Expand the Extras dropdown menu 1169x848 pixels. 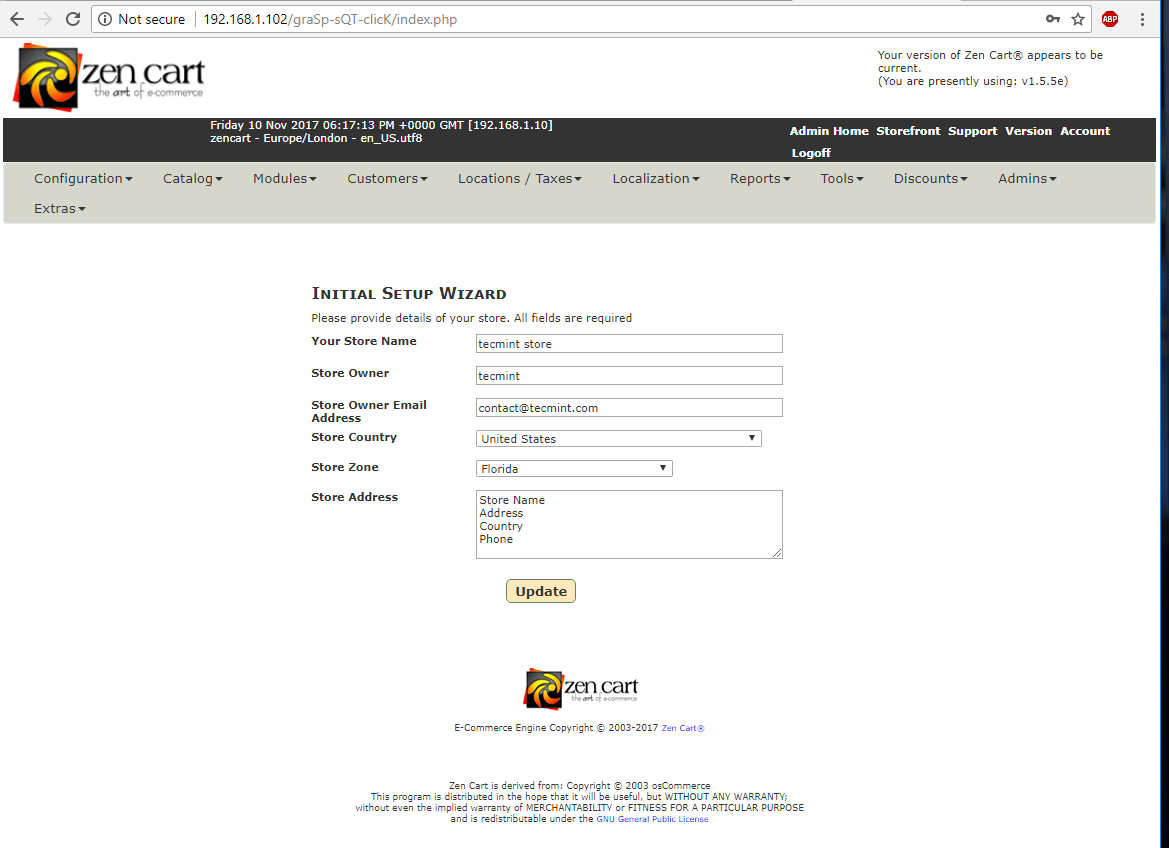click(60, 208)
